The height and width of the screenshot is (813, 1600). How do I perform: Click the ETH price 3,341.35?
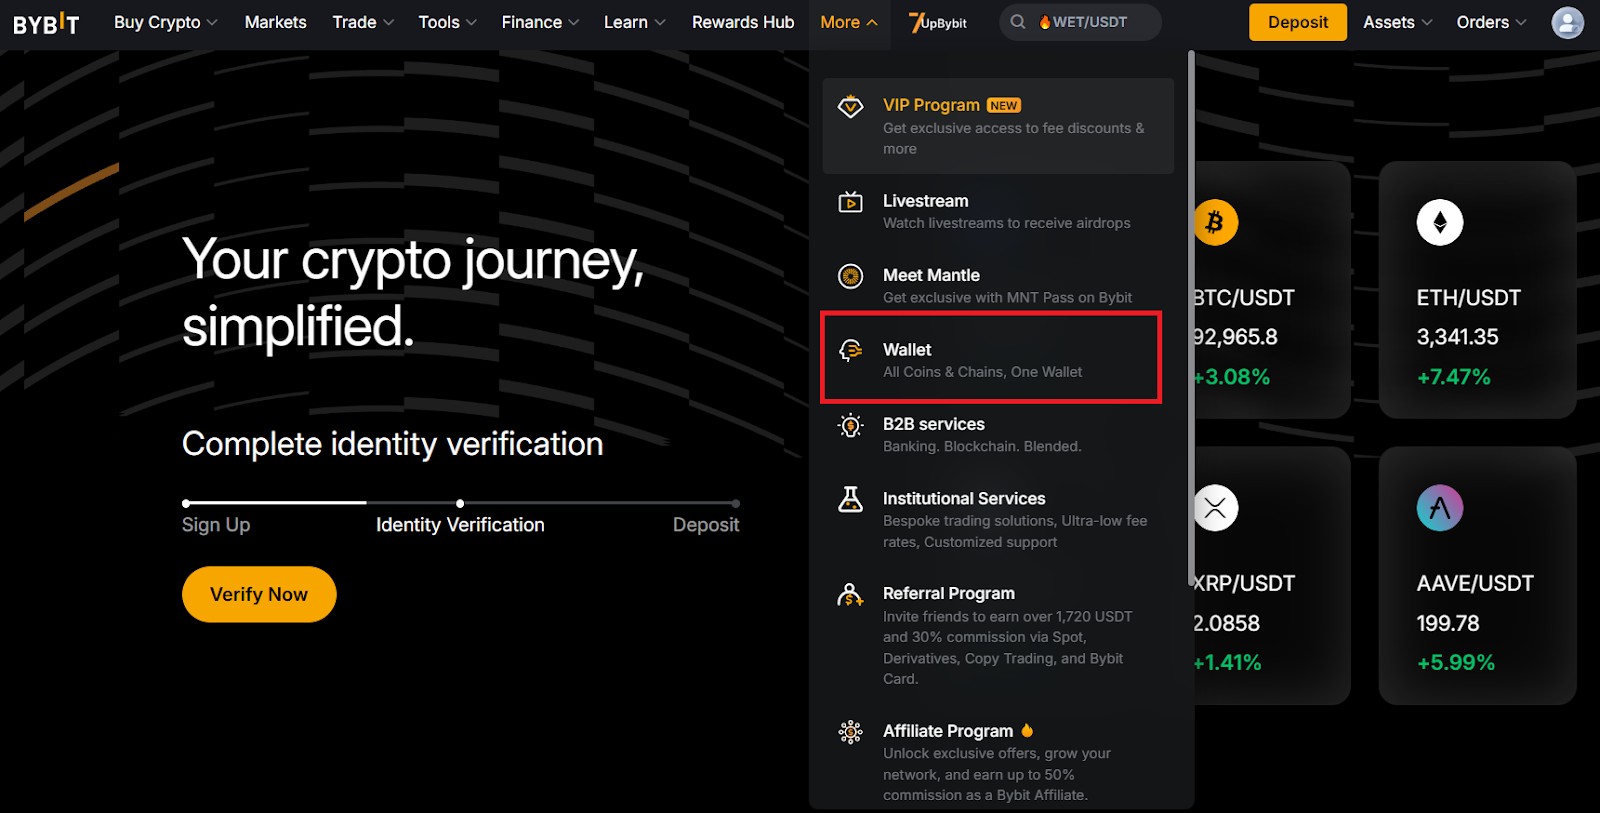(x=1457, y=337)
